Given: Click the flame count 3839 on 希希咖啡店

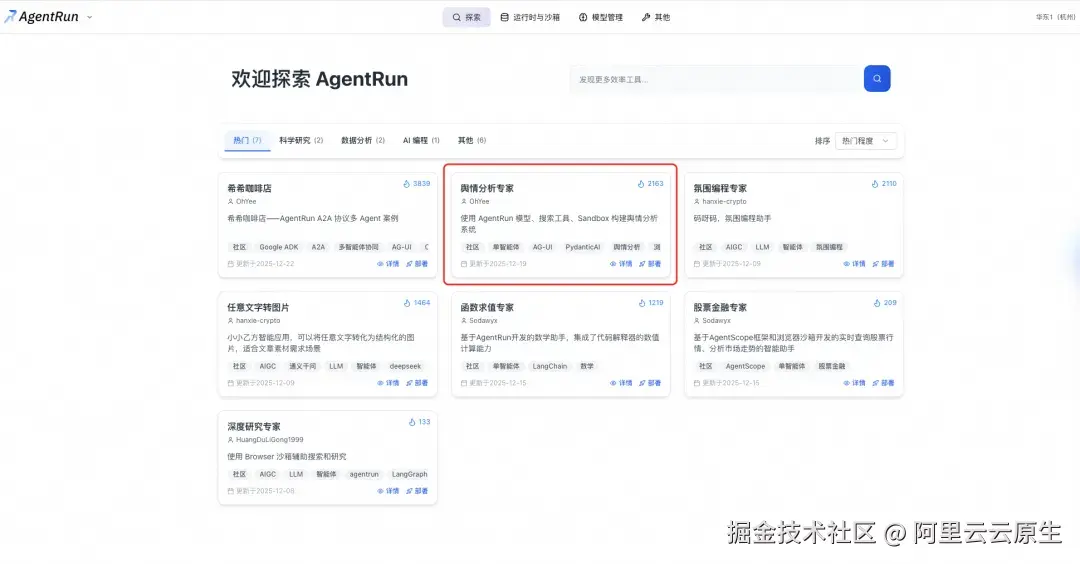Looking at the screenshot, I should [x=417, y=184].
